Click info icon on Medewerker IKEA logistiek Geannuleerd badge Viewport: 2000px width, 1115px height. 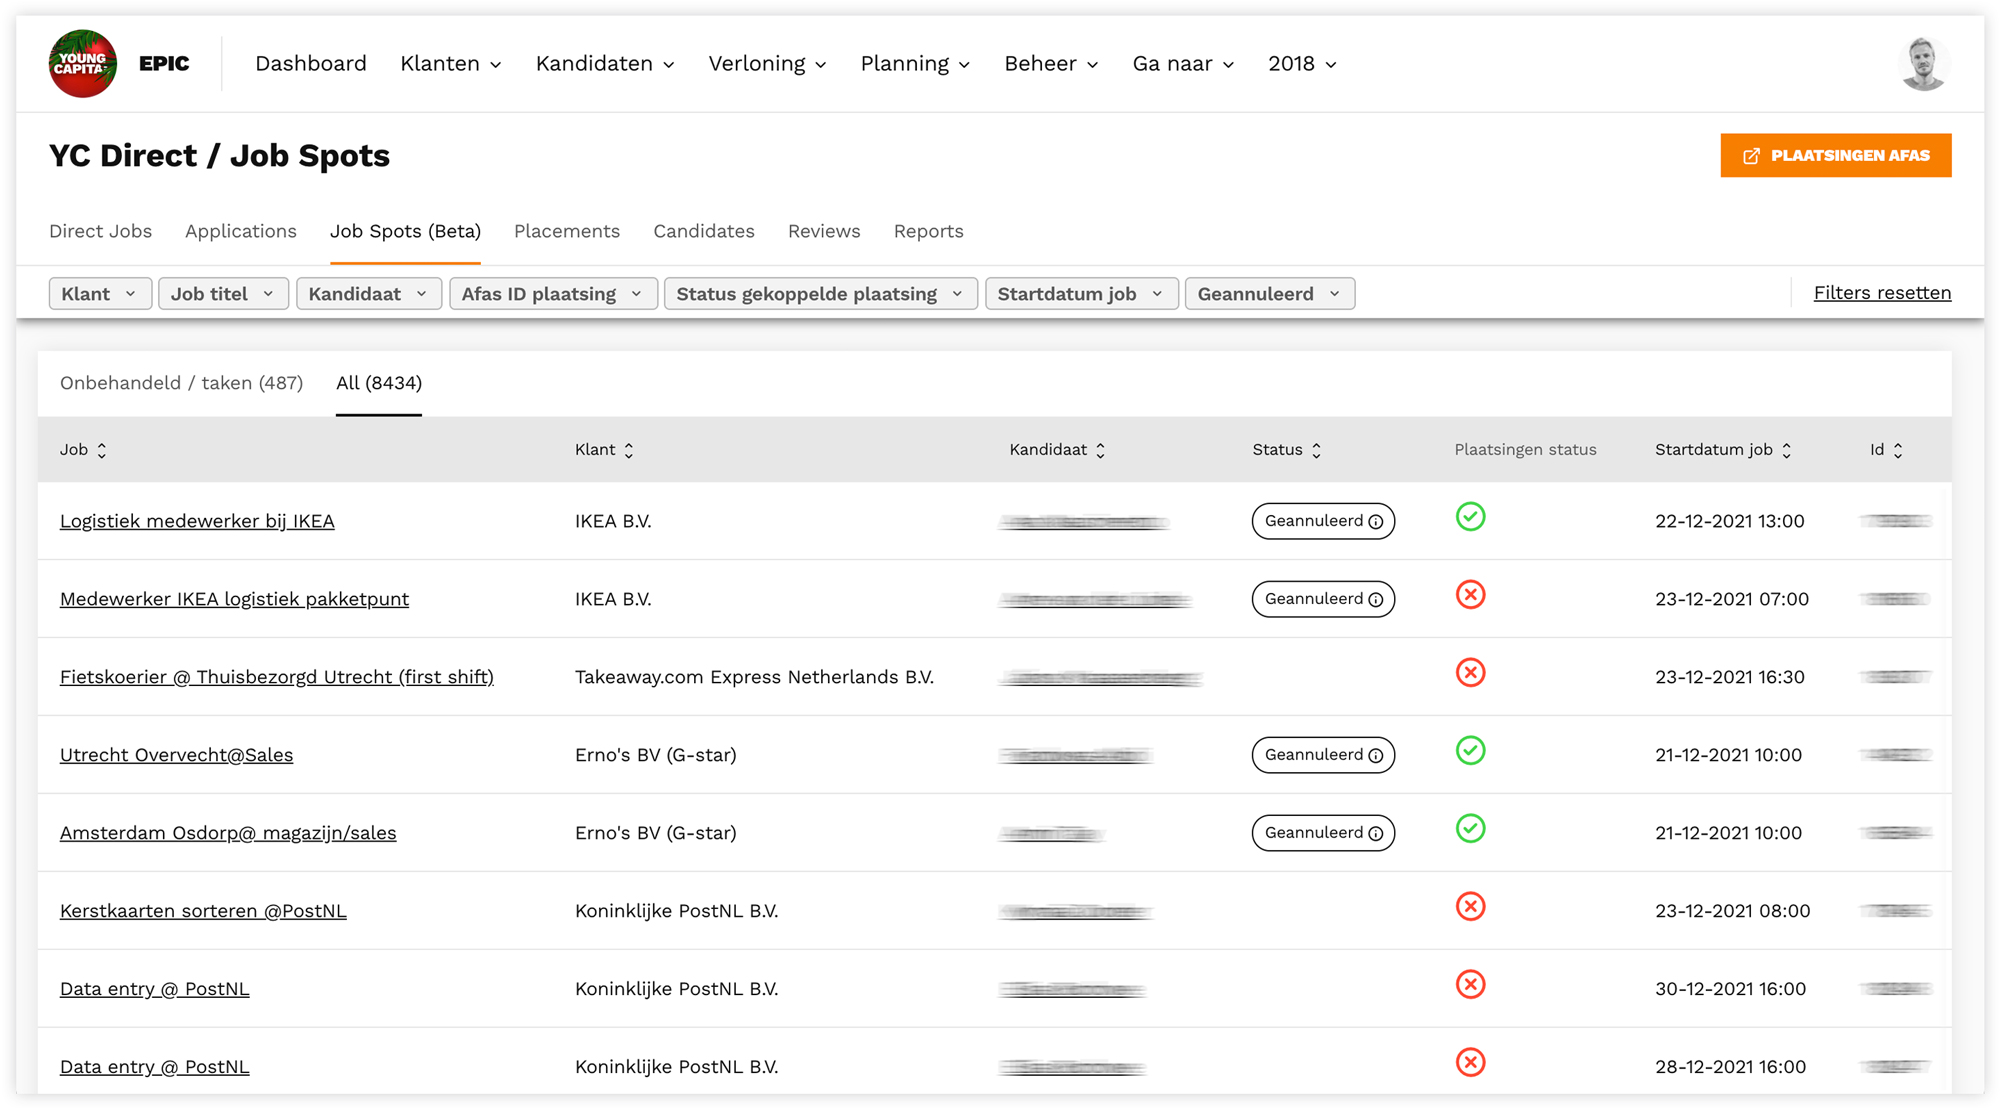(1376, 600)
